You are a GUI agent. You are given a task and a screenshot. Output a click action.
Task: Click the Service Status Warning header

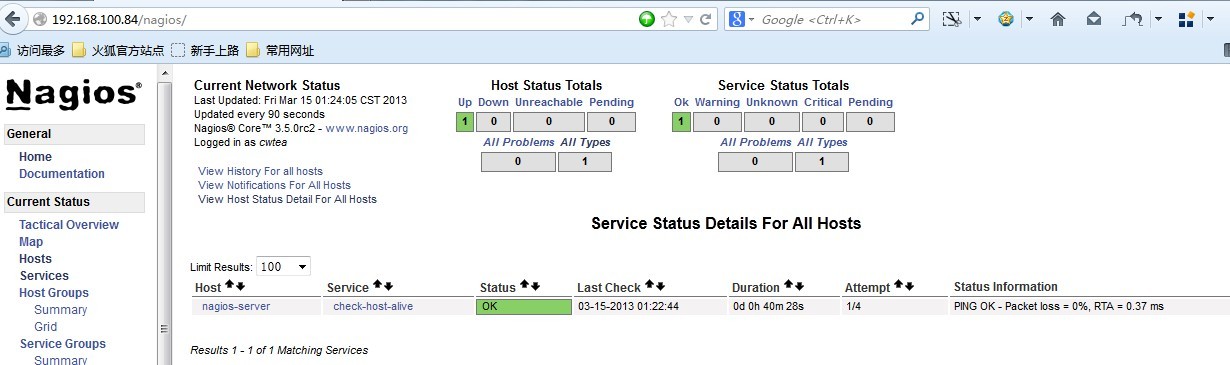pyautogui.click(x=717, y=102)
